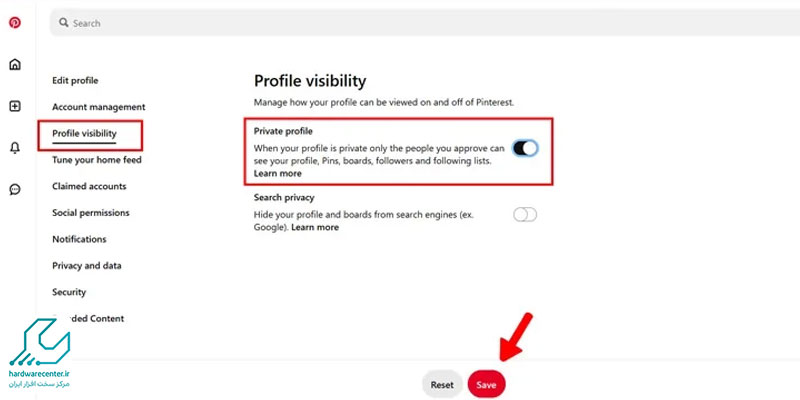Click the search magnifier icon

point(64,23)
